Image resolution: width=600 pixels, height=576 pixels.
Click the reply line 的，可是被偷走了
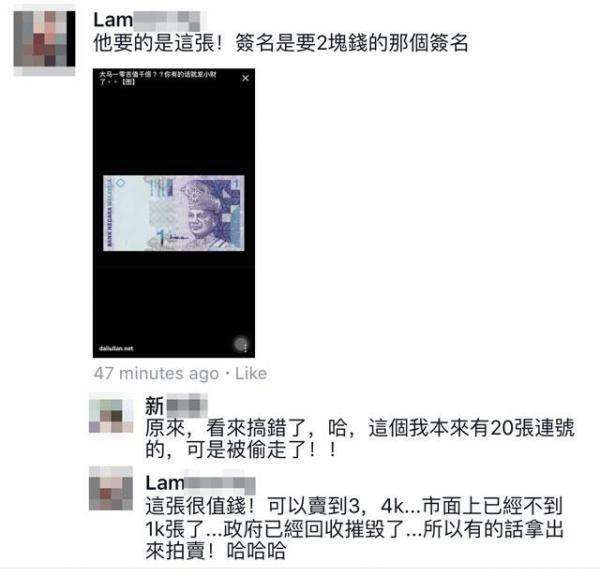241,449
